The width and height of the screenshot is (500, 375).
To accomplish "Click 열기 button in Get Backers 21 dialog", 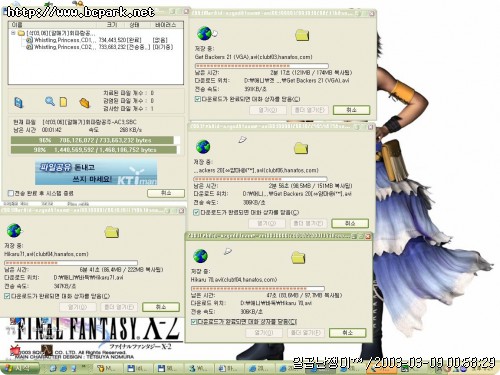I will (x=268, y=110).
